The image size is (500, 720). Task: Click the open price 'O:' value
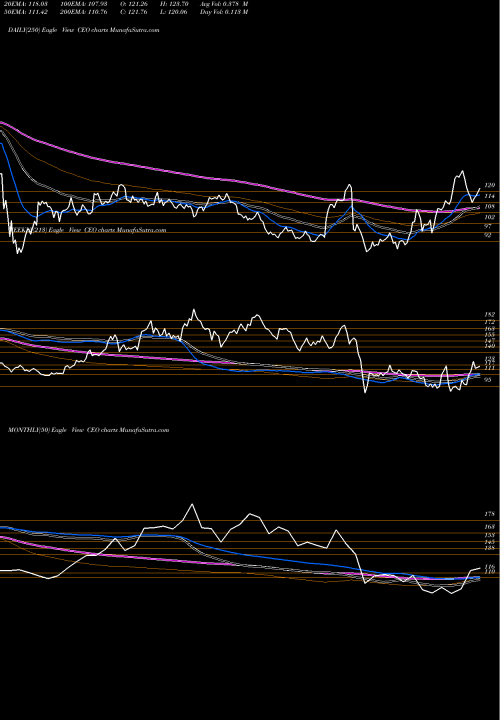[x=134, y=4]
